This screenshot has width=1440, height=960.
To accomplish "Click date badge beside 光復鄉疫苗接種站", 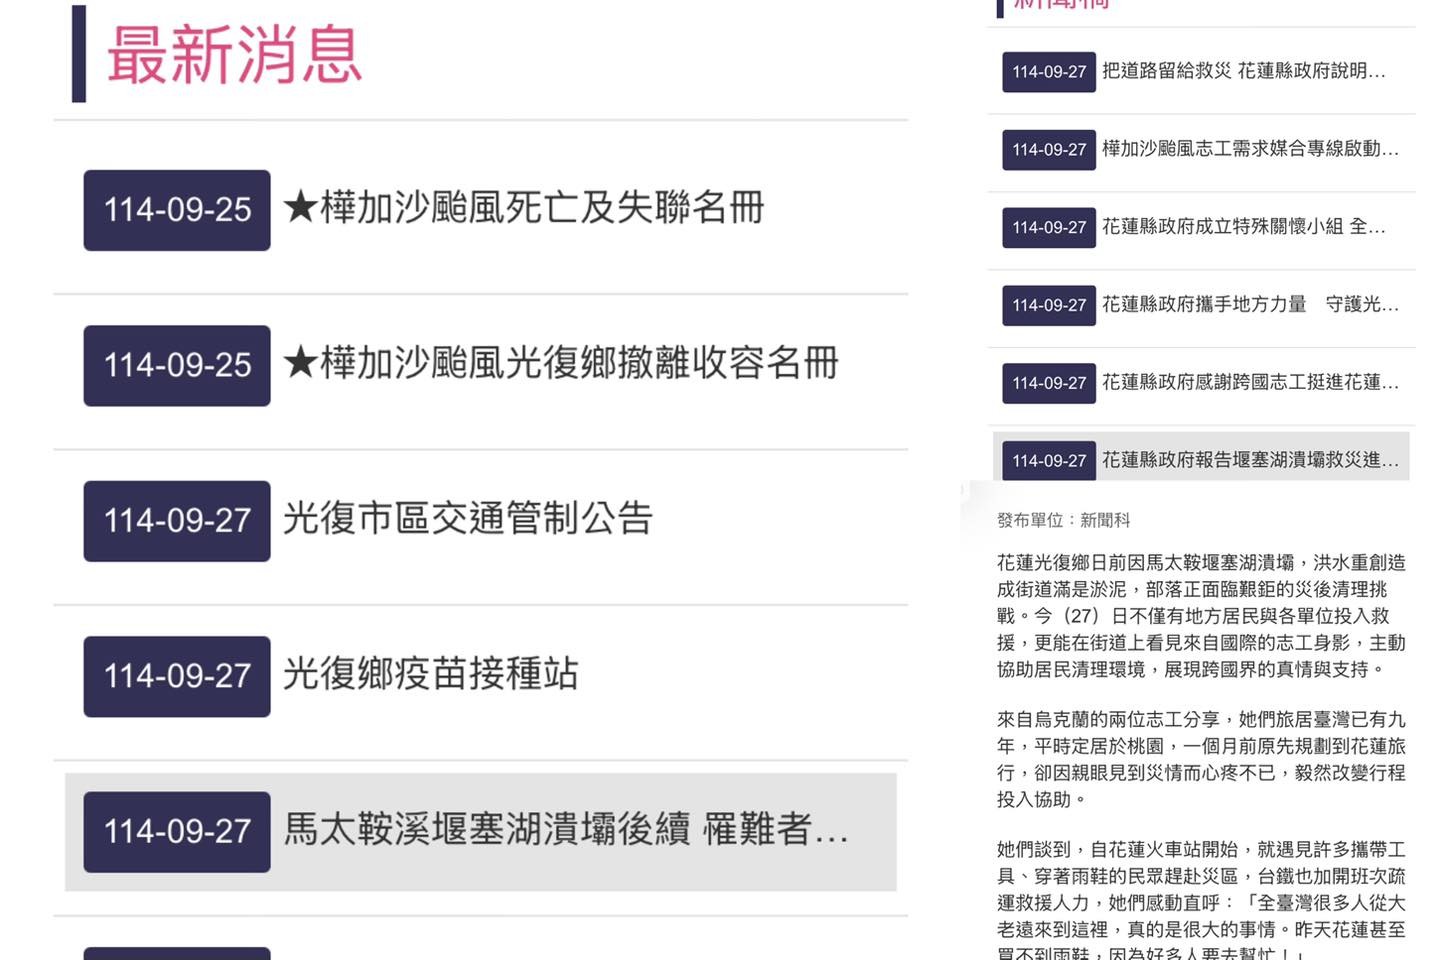I will pyautogui.click(x=177, y=677).
